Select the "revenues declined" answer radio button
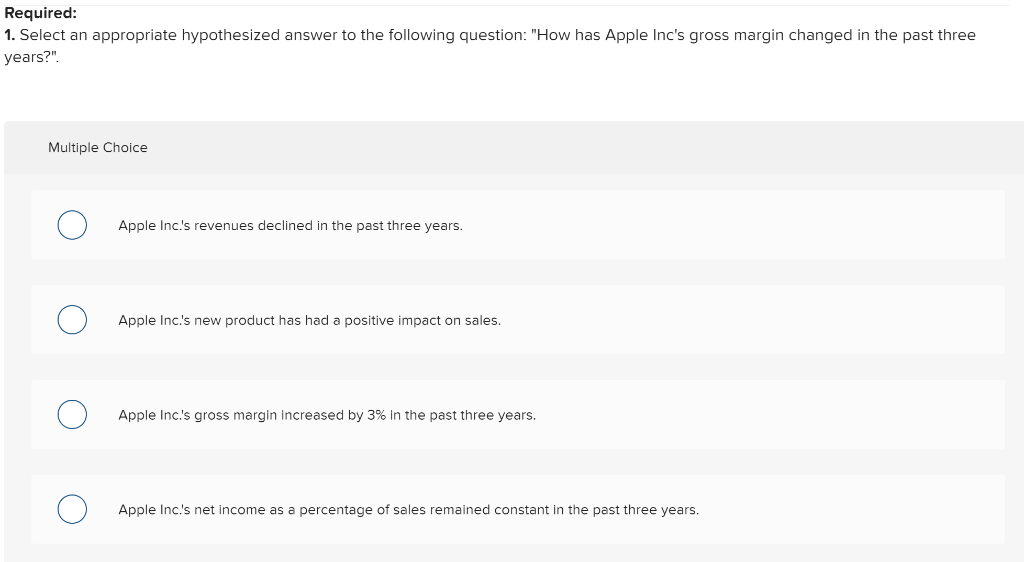Image resolution: width=1024 pixels, height=562 pixels. 71,225
